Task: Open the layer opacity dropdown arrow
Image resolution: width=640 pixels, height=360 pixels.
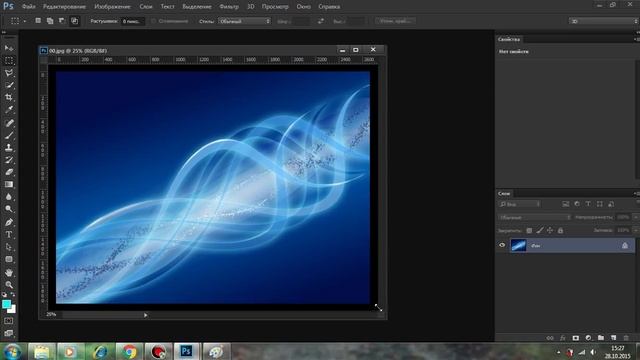Action: tap(636, 217)
